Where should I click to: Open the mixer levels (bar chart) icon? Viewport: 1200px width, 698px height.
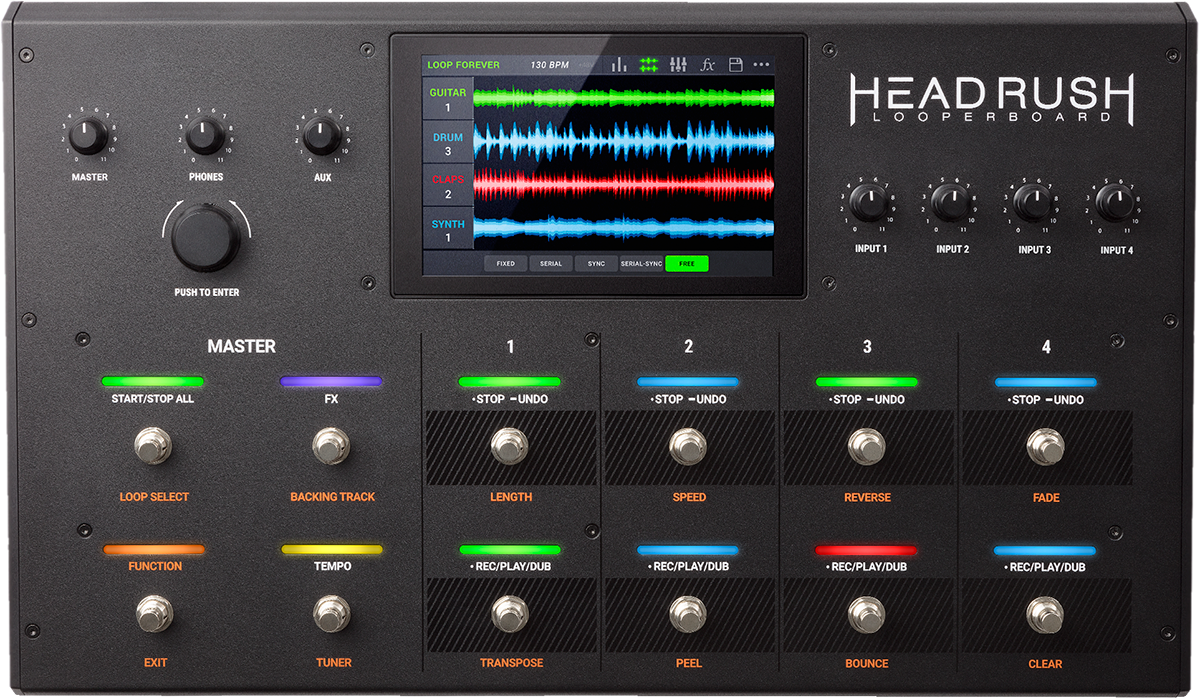coord(619,64)
